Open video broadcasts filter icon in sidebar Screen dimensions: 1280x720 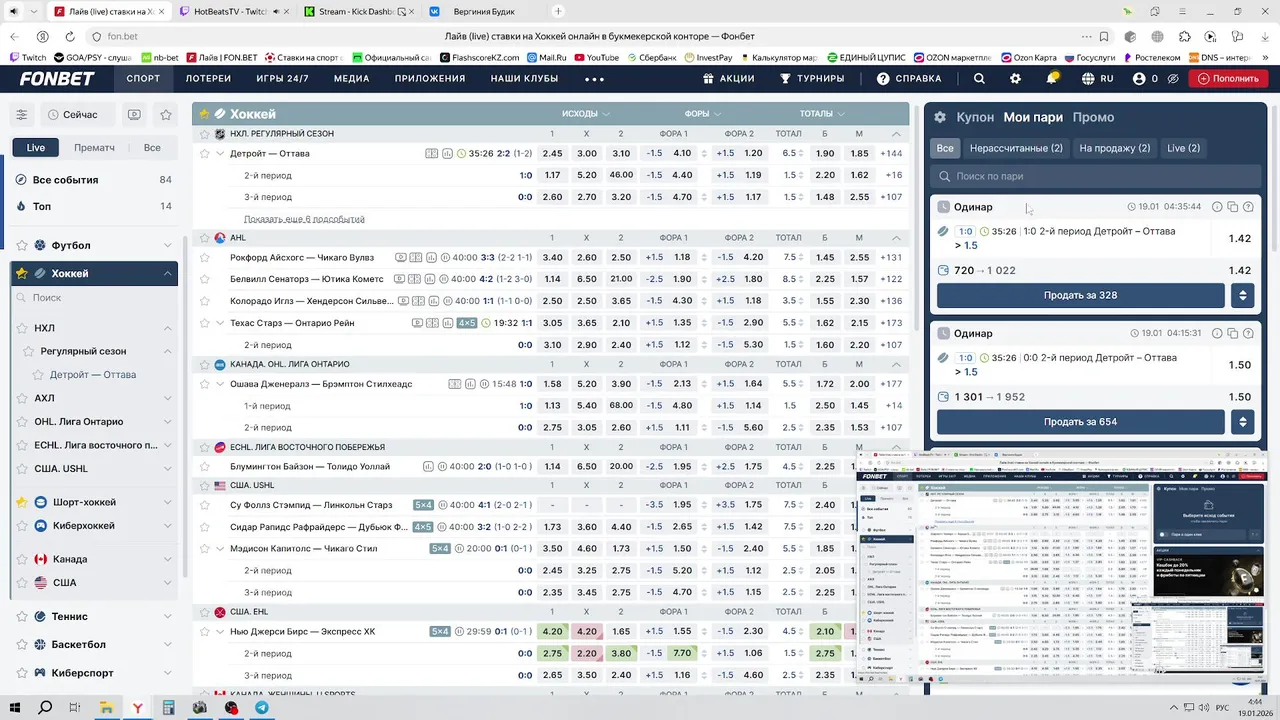click(x=134, y=115)
